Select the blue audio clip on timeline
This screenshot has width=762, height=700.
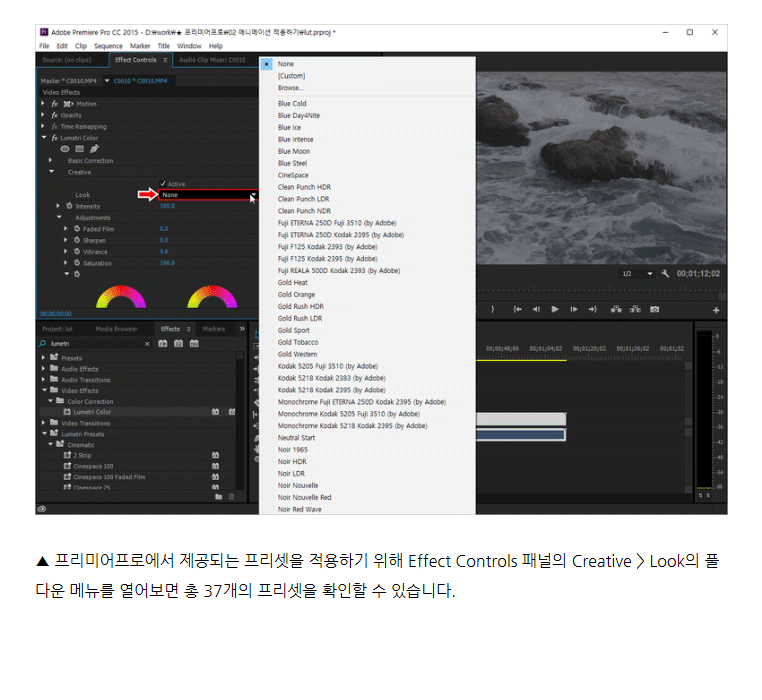click(520, 435)
